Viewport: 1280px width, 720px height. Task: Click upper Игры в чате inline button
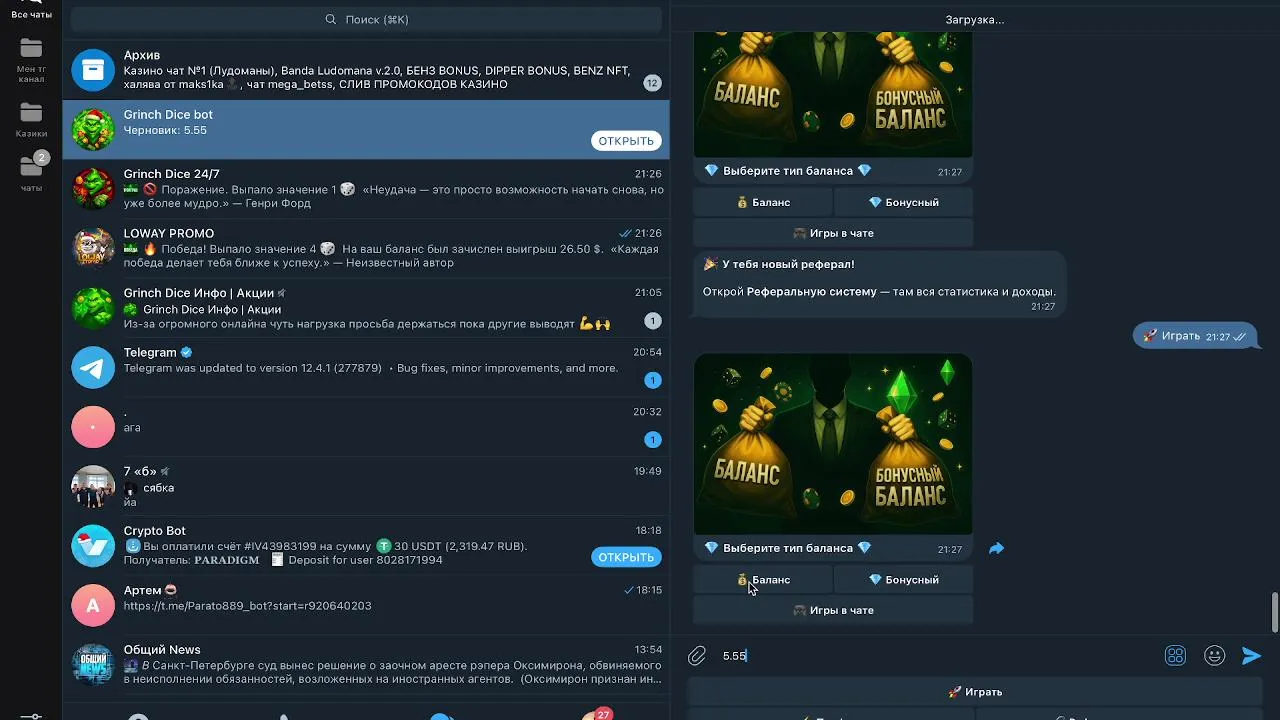833,233
